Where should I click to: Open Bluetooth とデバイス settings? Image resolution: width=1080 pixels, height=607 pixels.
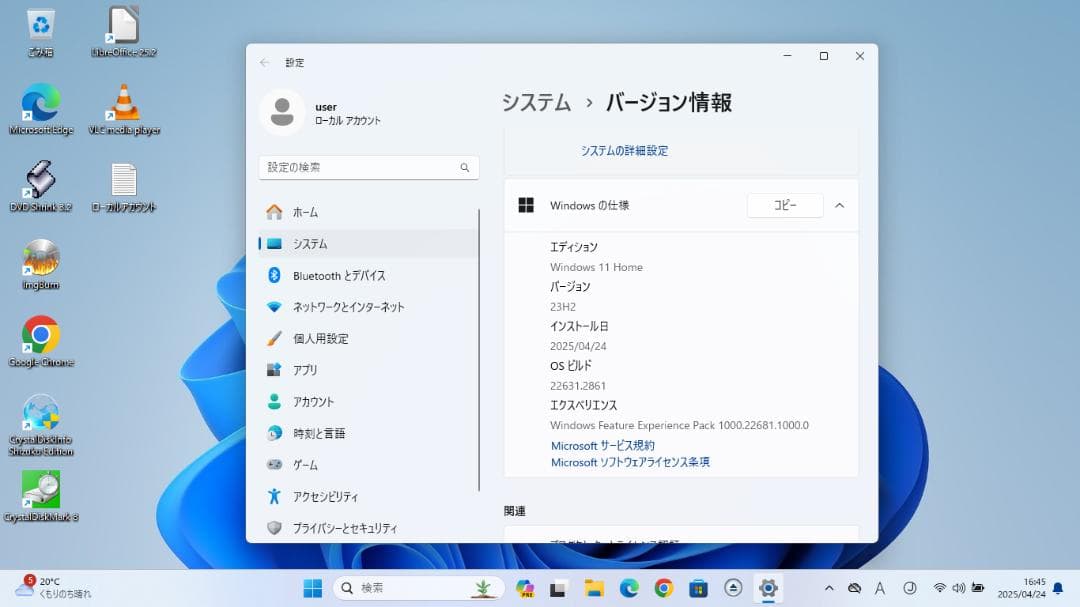368,276
